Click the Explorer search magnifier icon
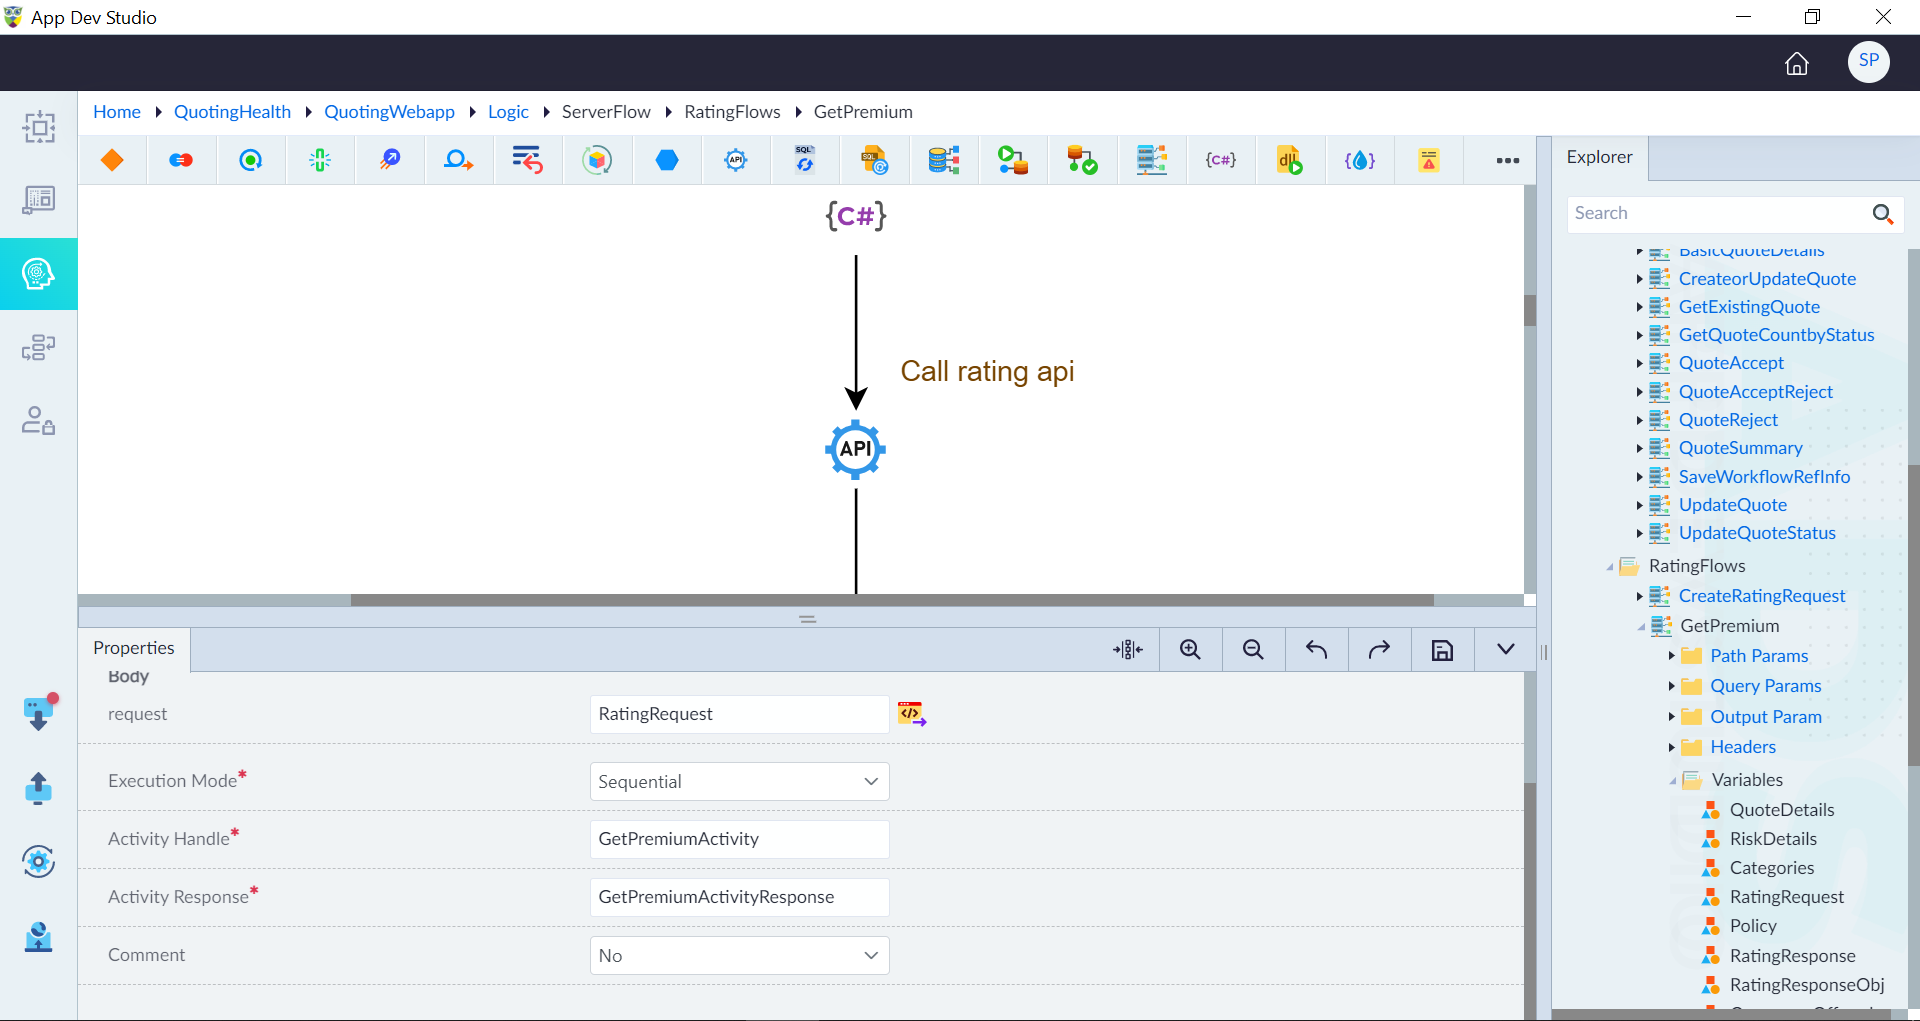 coord(1882,214)
